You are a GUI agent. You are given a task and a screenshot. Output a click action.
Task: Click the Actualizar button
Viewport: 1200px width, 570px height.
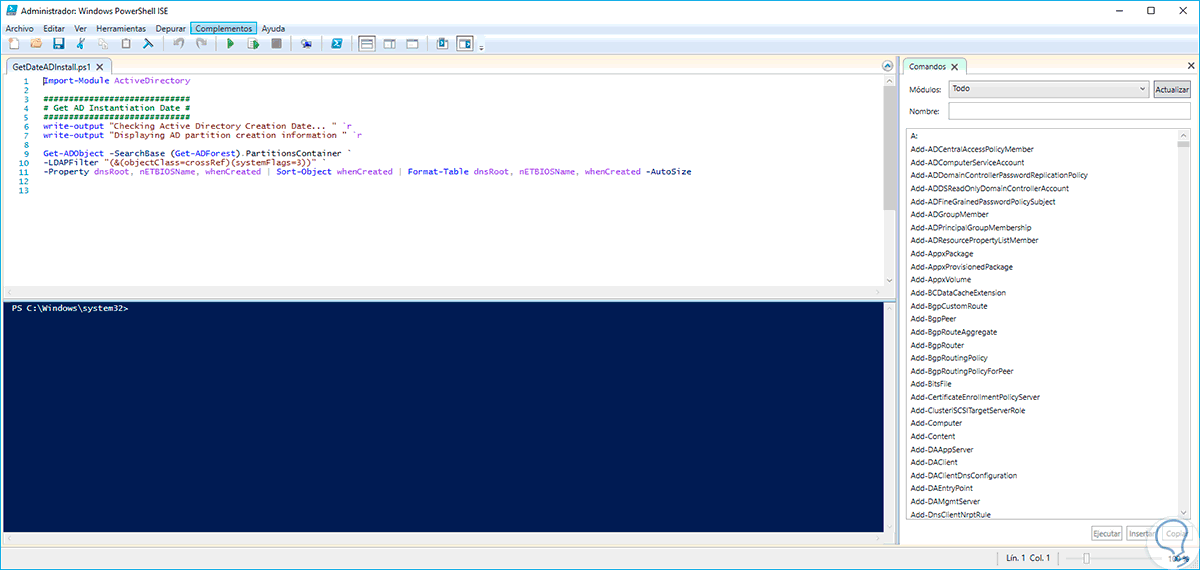[x=1172, y=89]
